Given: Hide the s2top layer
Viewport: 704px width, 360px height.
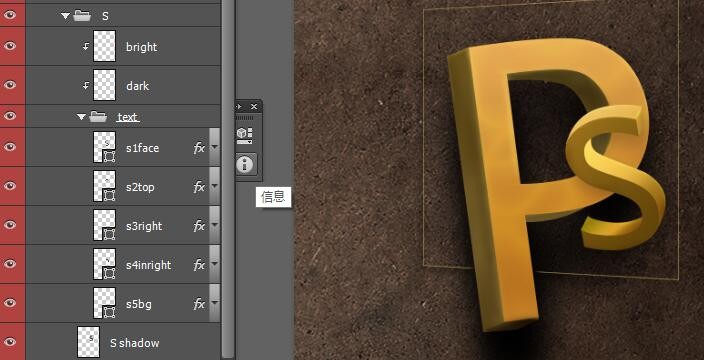Looking at the screenshot, I should click(x=9, y=185).
